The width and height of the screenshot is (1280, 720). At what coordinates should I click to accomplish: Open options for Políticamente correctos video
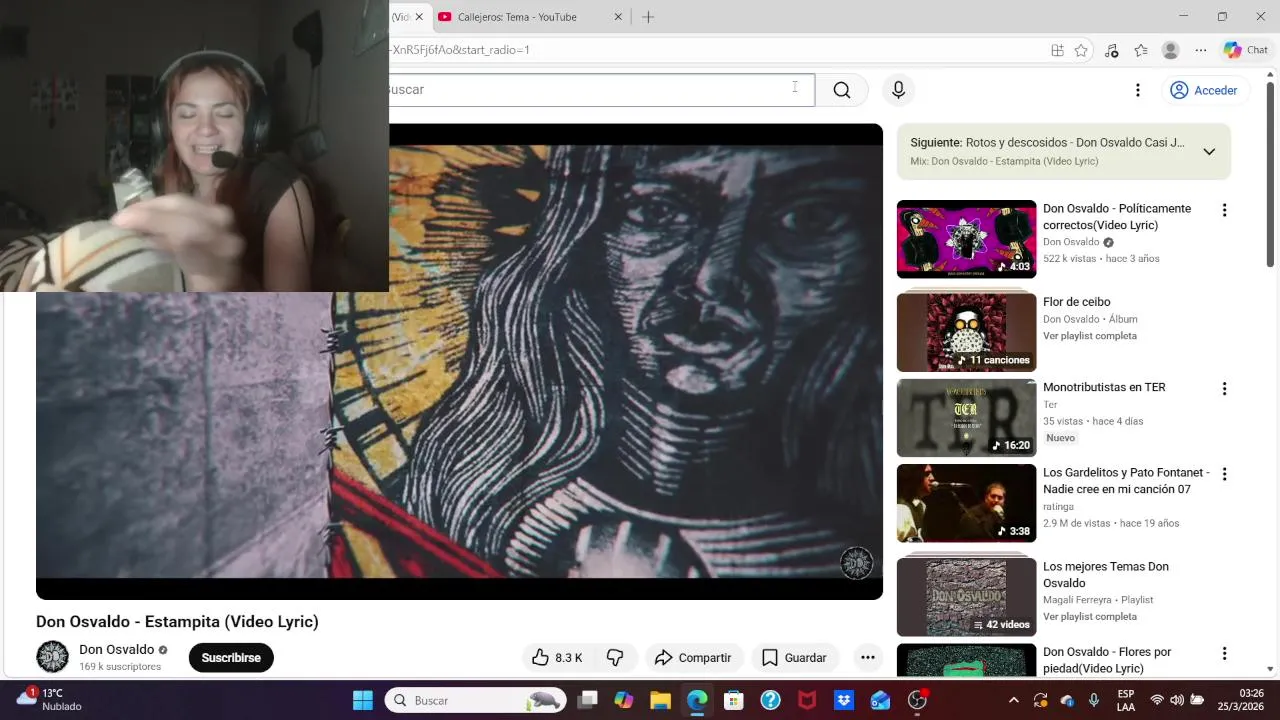coord(1224,210)
